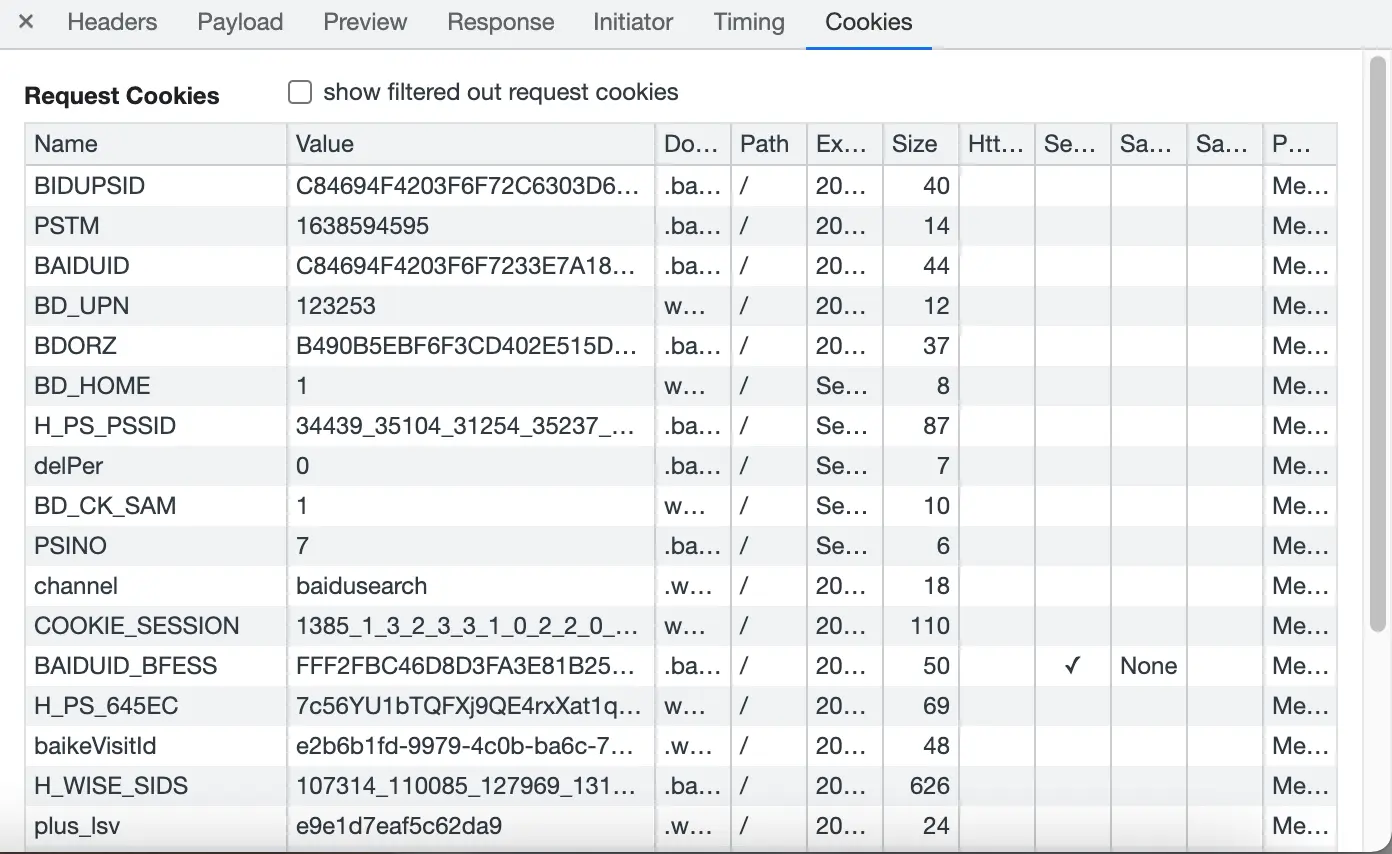Select the BDORZ cookie name
This screenshot has height=854, width=1392.
click(75, 346)
